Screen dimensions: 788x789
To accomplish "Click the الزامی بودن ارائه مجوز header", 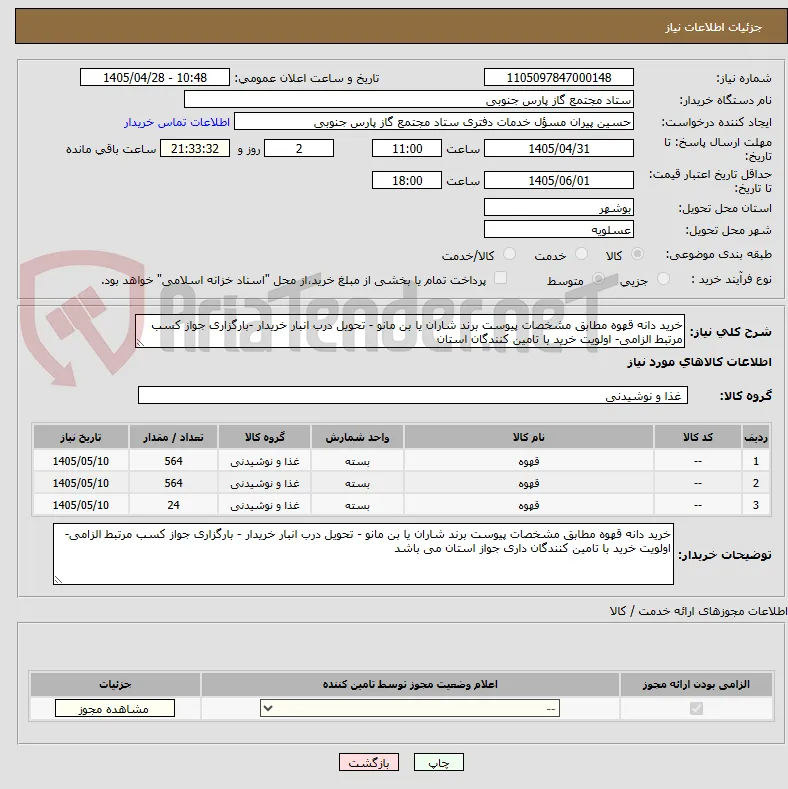I will [696, 684].
